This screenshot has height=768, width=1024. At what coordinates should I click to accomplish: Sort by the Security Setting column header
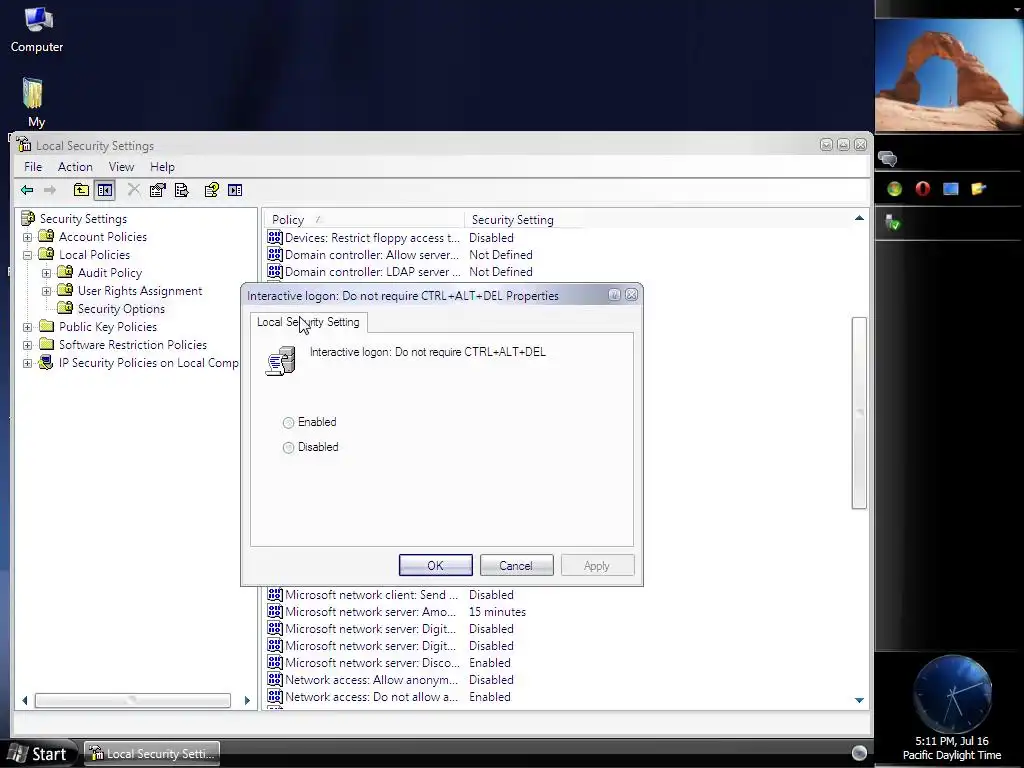point(522,219)
